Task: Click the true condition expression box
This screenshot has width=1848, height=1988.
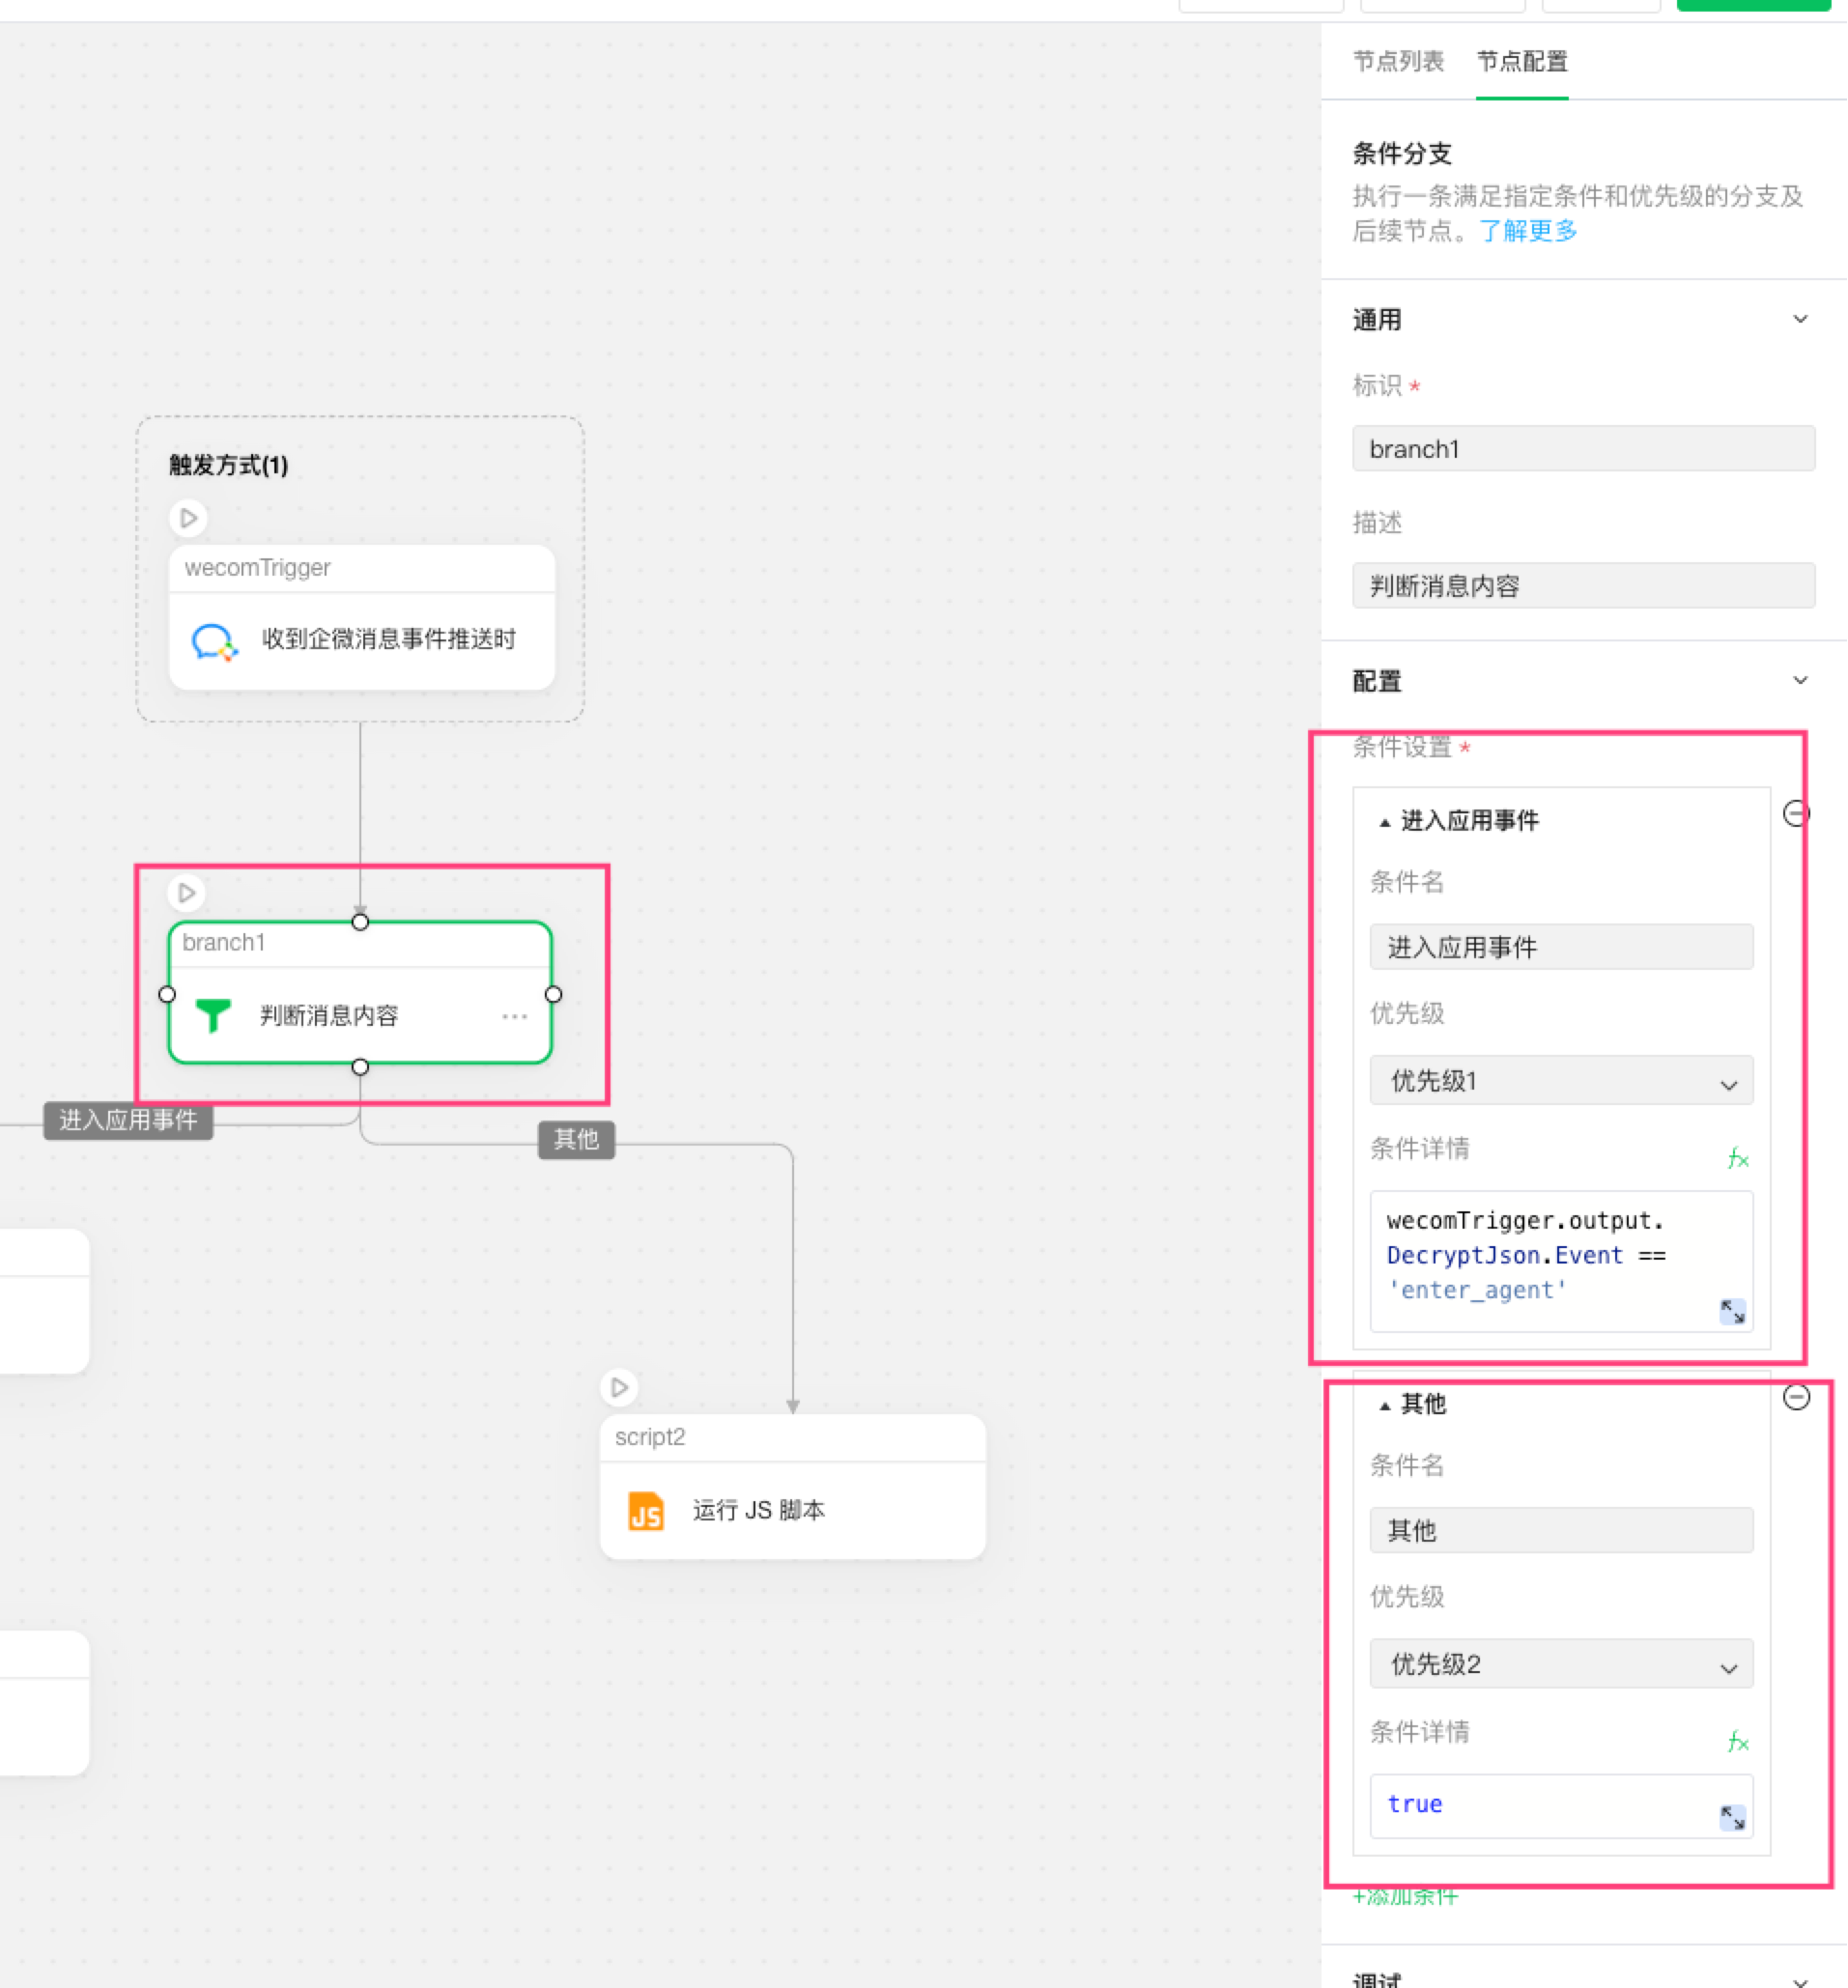Action: click(1561, 1805)
